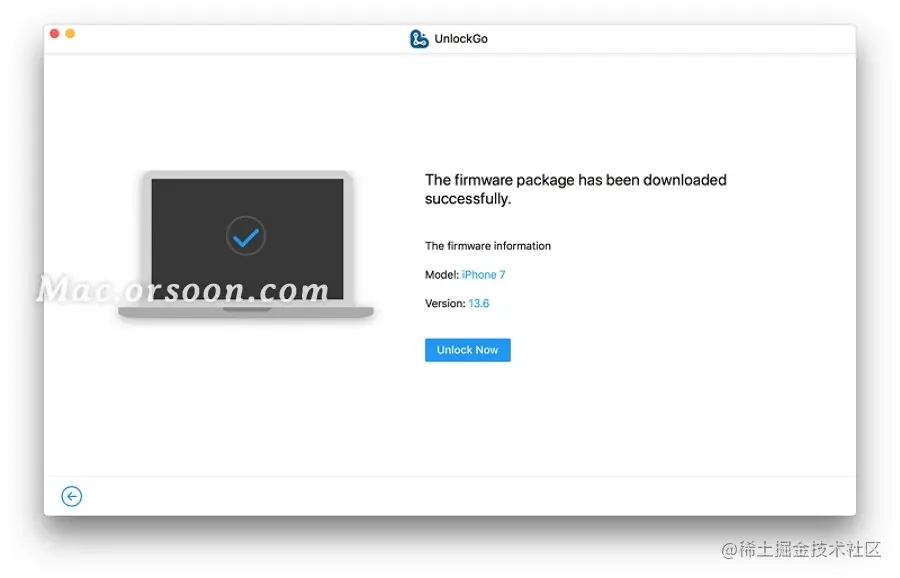The width and height of the screenshot is (900, 578).
Task: Start unlocking with the Unlock Now button
Action: pyautogui.click(x=468, y=350)
